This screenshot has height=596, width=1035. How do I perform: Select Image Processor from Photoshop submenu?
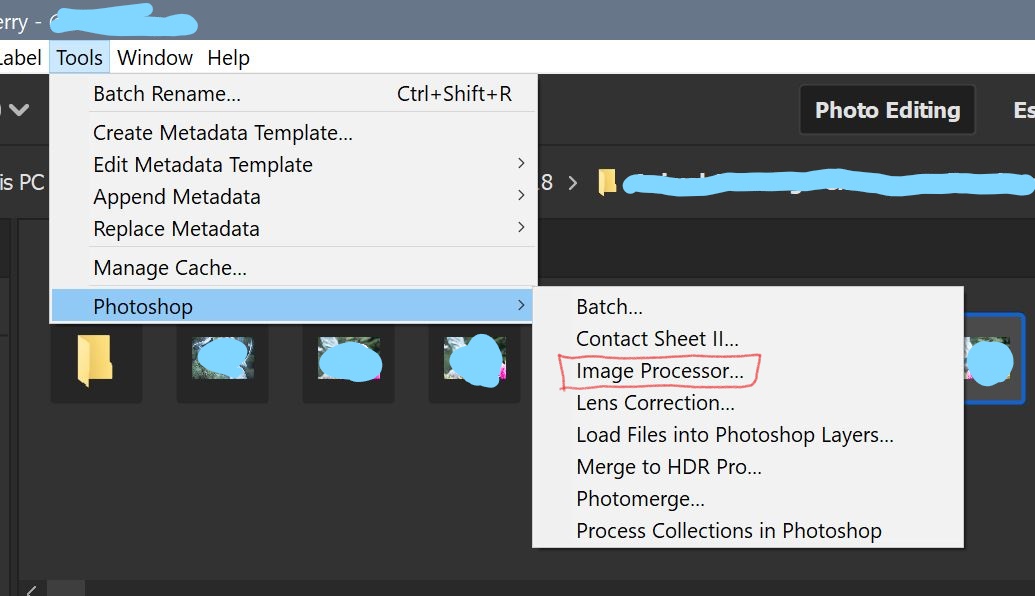pyautogui.click(x=660, y=371)
